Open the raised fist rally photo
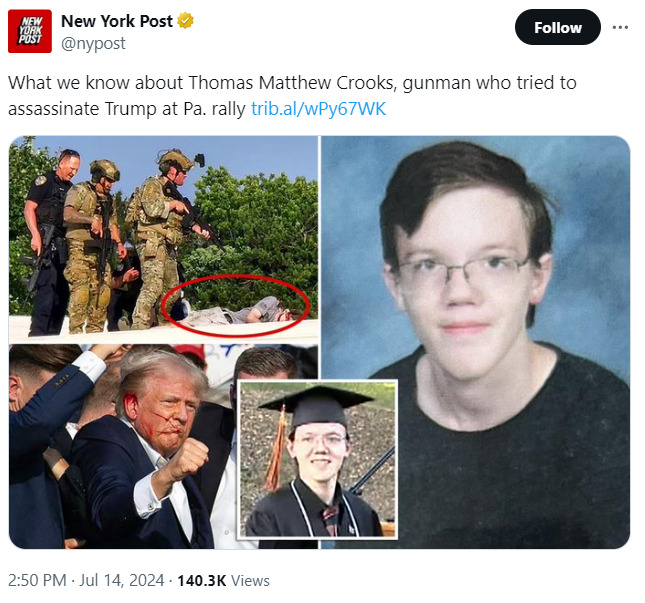The image size is (645, 603). (123, 446)
